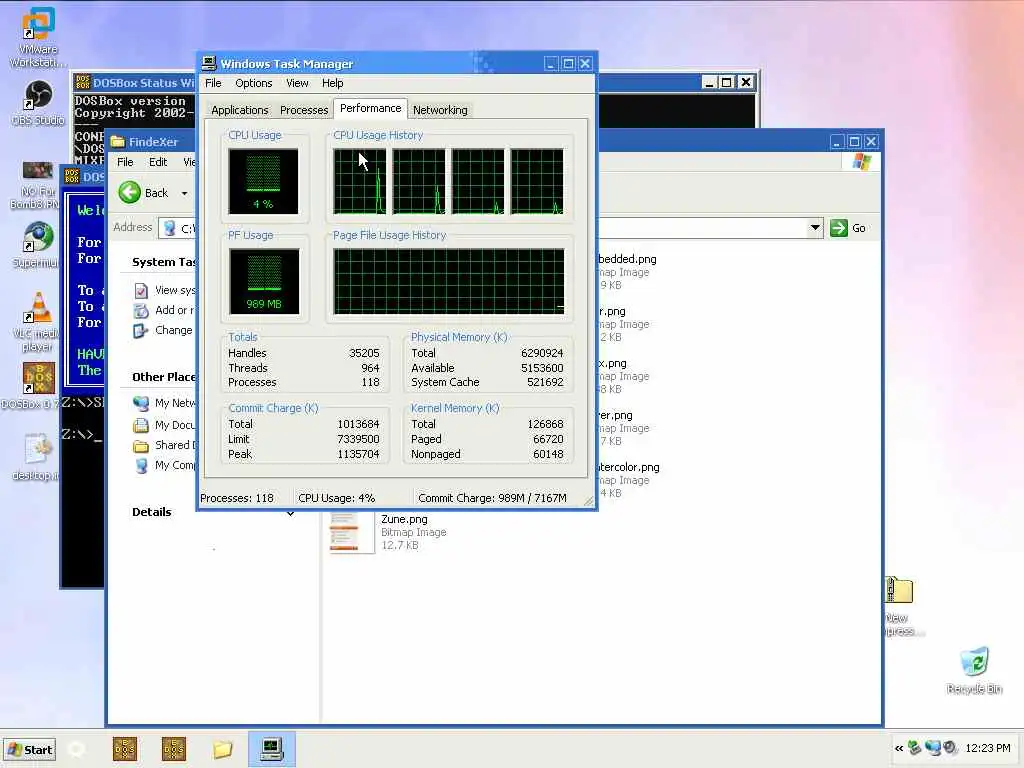
Task: Expand hidden system tray icons chevron
Action: click(x=899, y=748)
